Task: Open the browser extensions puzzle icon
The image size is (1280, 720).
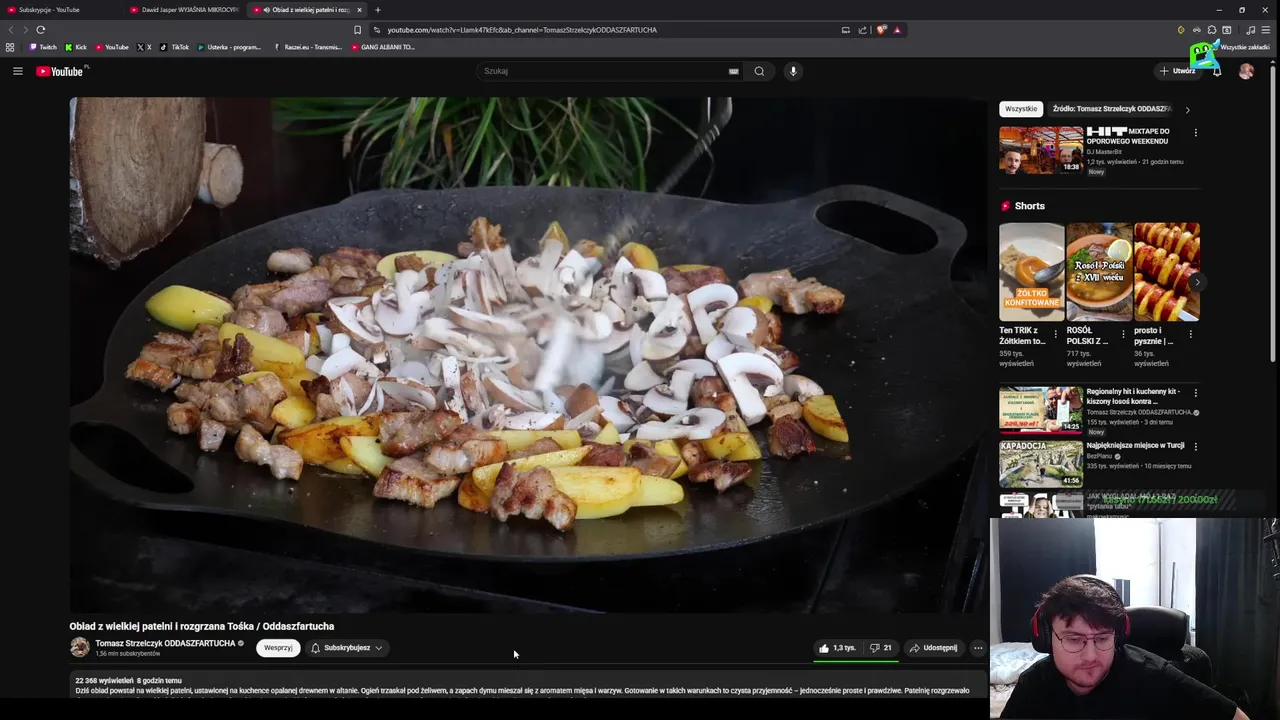Action: [1212, 30]
